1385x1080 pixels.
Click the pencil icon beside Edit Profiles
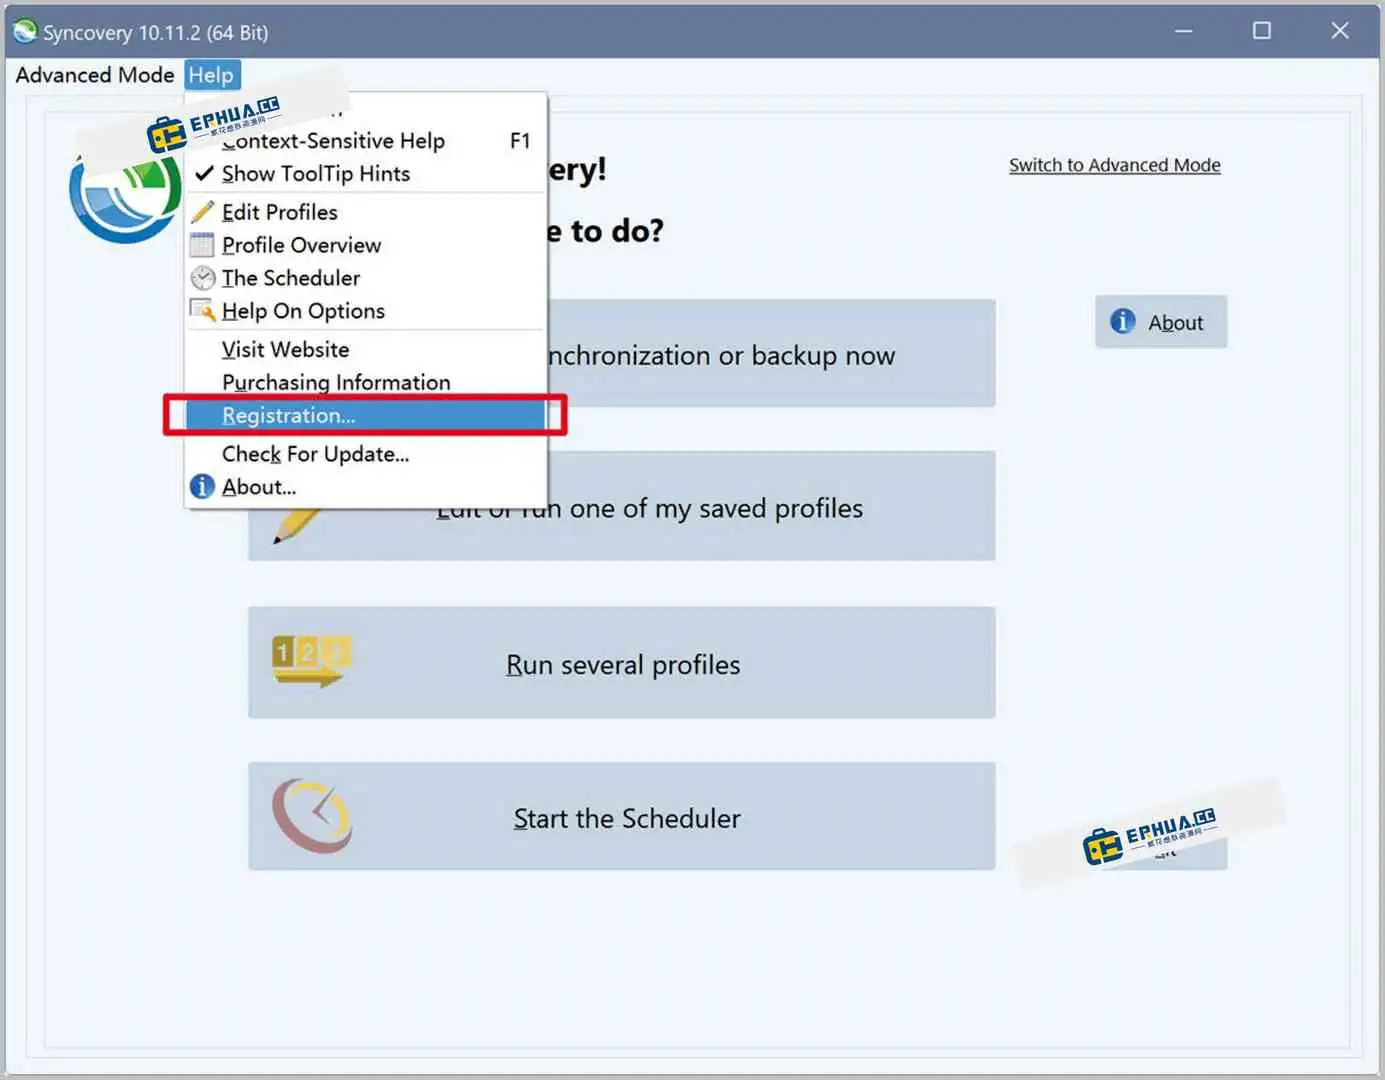pos(202,212)
